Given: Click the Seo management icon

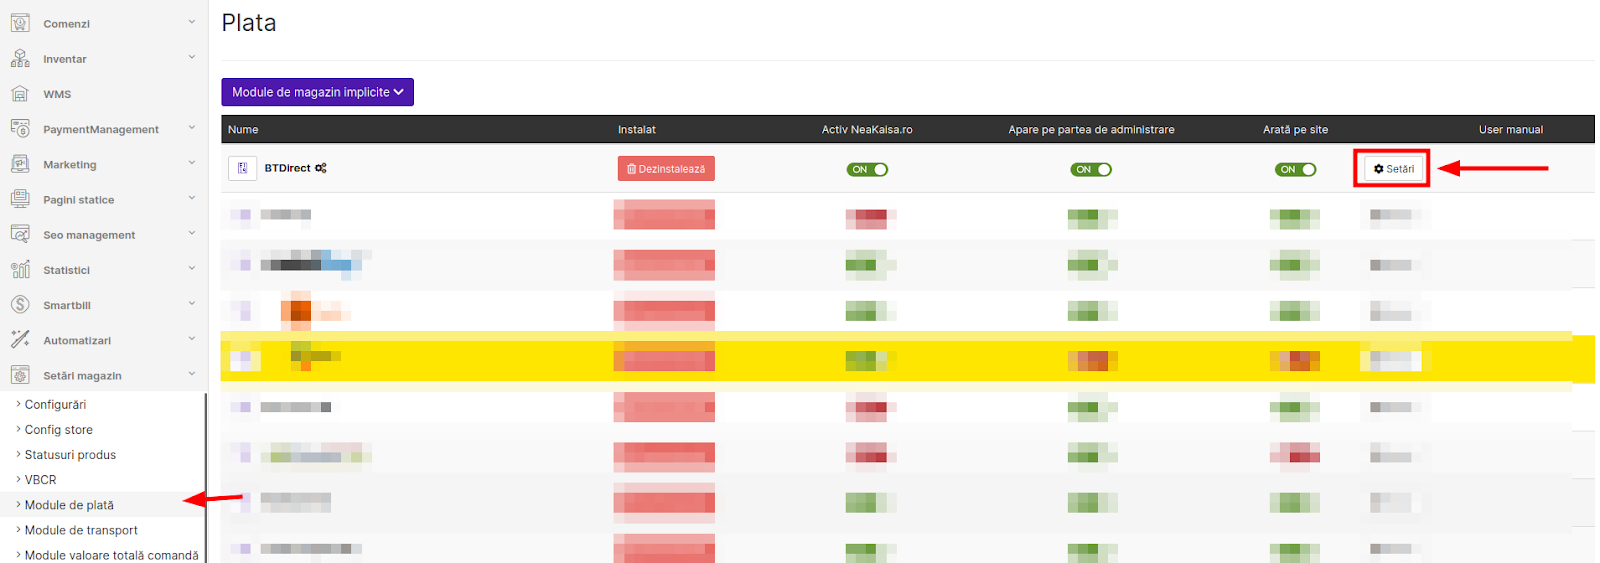Looking at the screenshot, I should point(20,234).
